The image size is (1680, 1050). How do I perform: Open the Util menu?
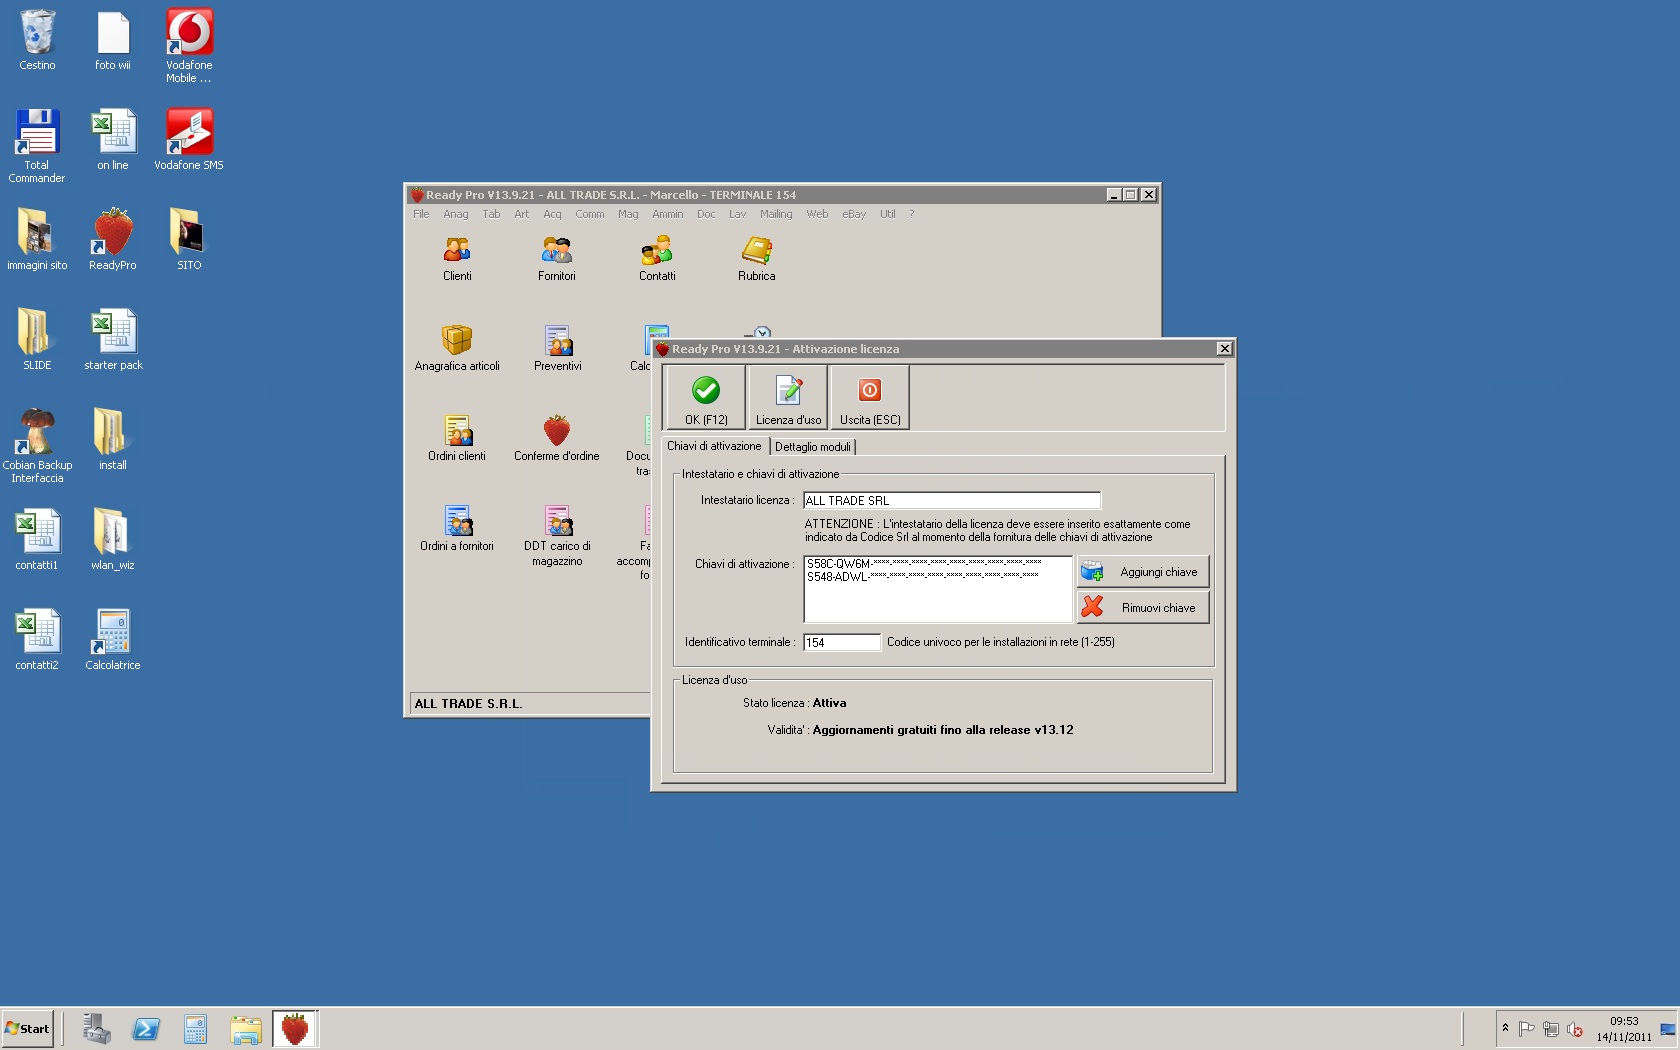pos(888,214)
